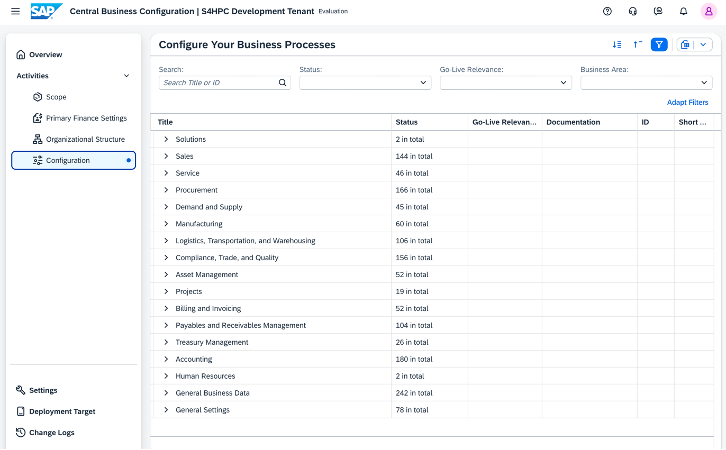This screenshot has height=450, width=726.
Task: Open the Status dropdown
Action: pos(365,82)
